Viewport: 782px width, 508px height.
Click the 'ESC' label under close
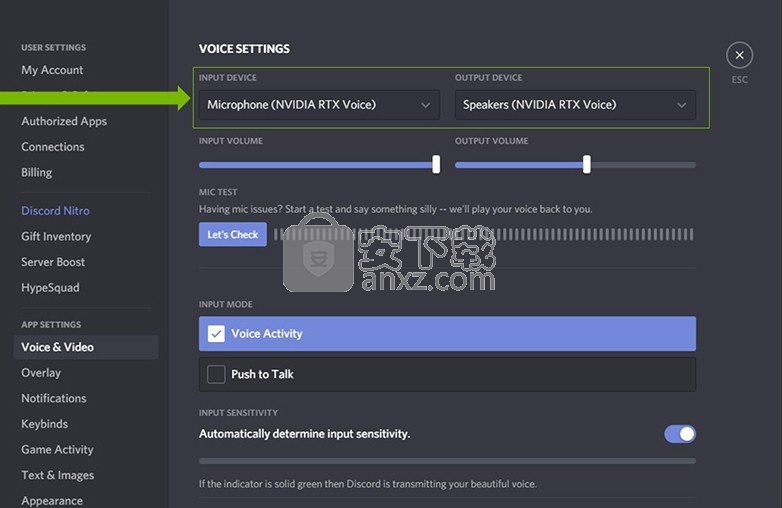(x=739, y=80)
